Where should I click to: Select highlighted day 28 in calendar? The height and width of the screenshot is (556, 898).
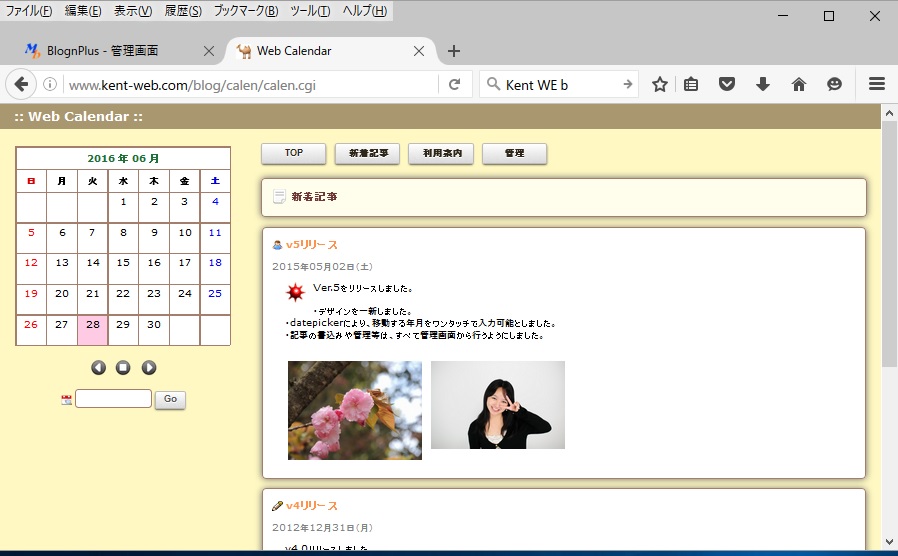pyautogui.click(x=93, y=330)
